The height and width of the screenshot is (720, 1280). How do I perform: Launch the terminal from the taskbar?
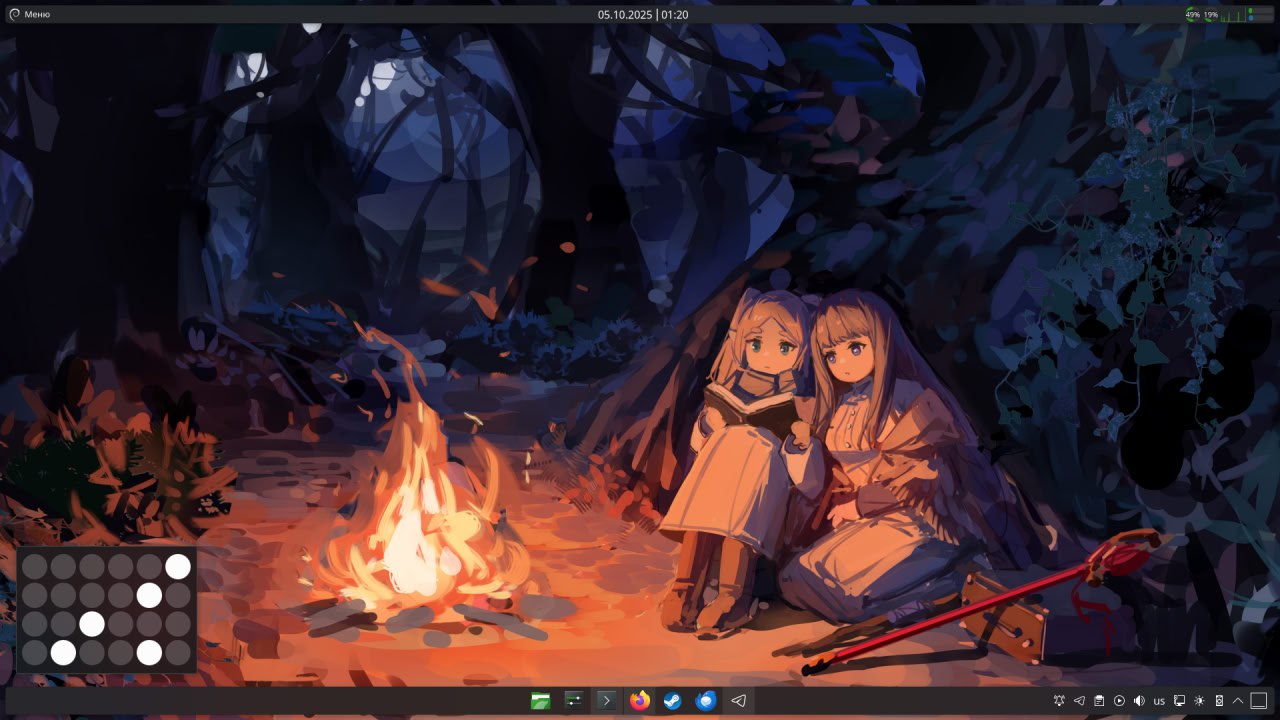click(x=606, y=701)
